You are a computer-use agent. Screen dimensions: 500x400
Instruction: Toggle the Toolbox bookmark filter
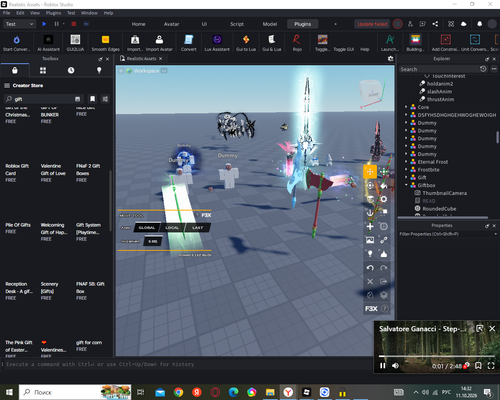[x=92, y=99]
